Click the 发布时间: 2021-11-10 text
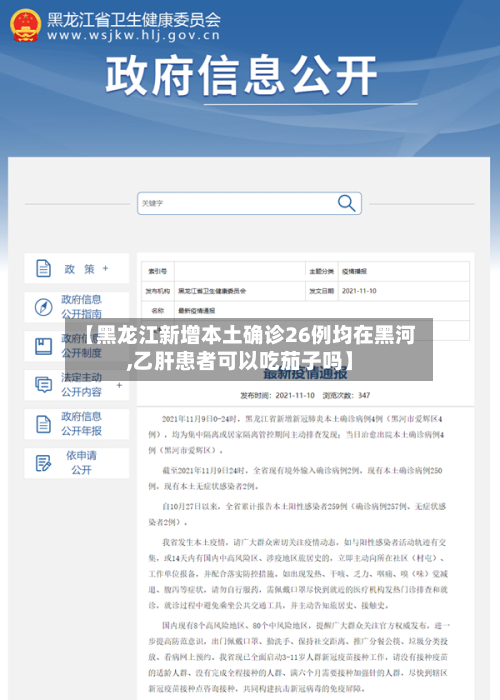Image resolution: width=500 pixels, height=700 pixels. [x=277, y=396]
